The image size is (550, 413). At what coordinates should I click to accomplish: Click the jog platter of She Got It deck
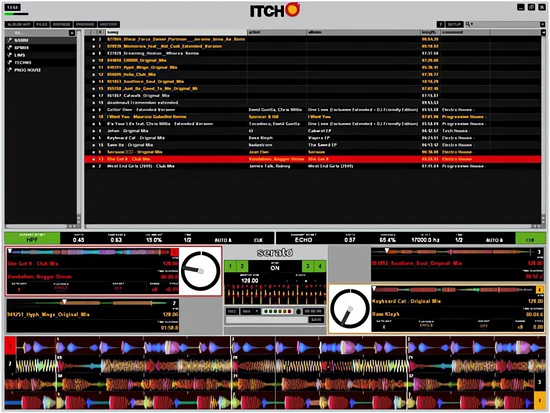[201, 271]
